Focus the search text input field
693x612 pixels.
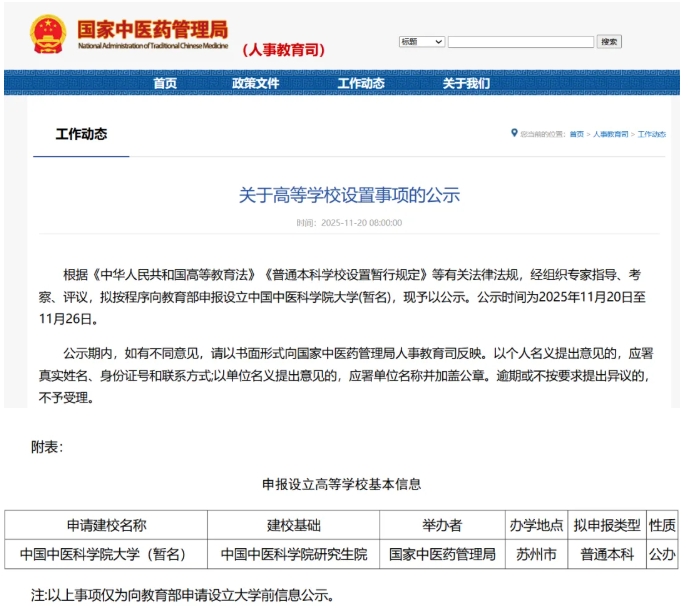point(521,42)
